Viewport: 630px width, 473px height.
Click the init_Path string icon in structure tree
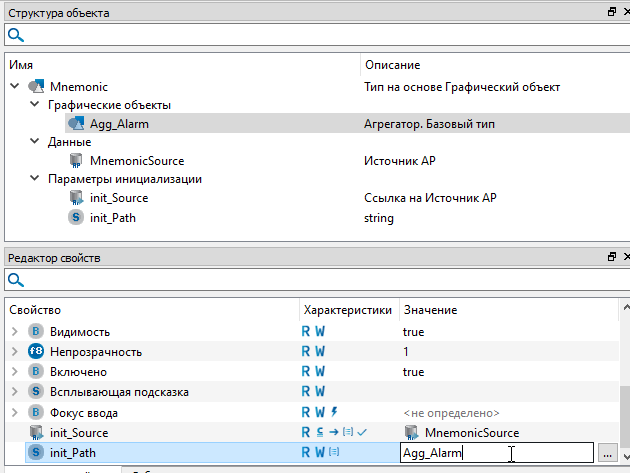click(75, 217)
